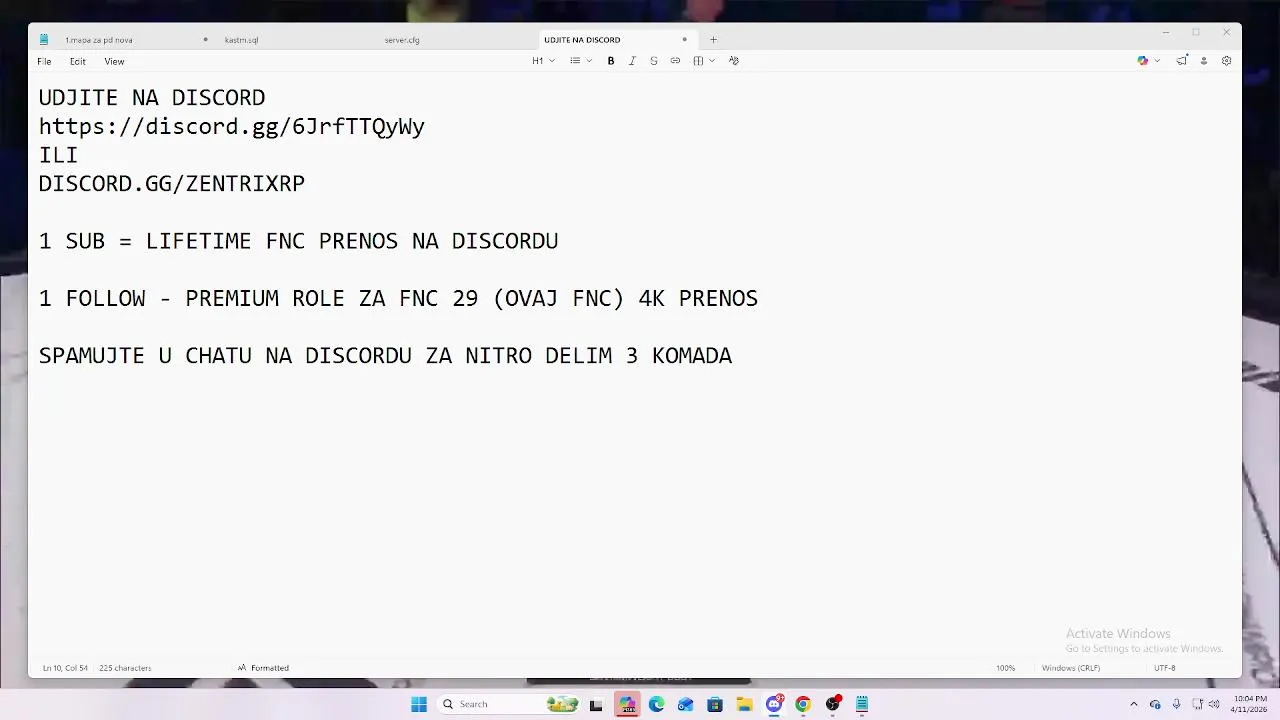Show hidden tray icons chevron

pyautogui.click(x=1133, y=705)
